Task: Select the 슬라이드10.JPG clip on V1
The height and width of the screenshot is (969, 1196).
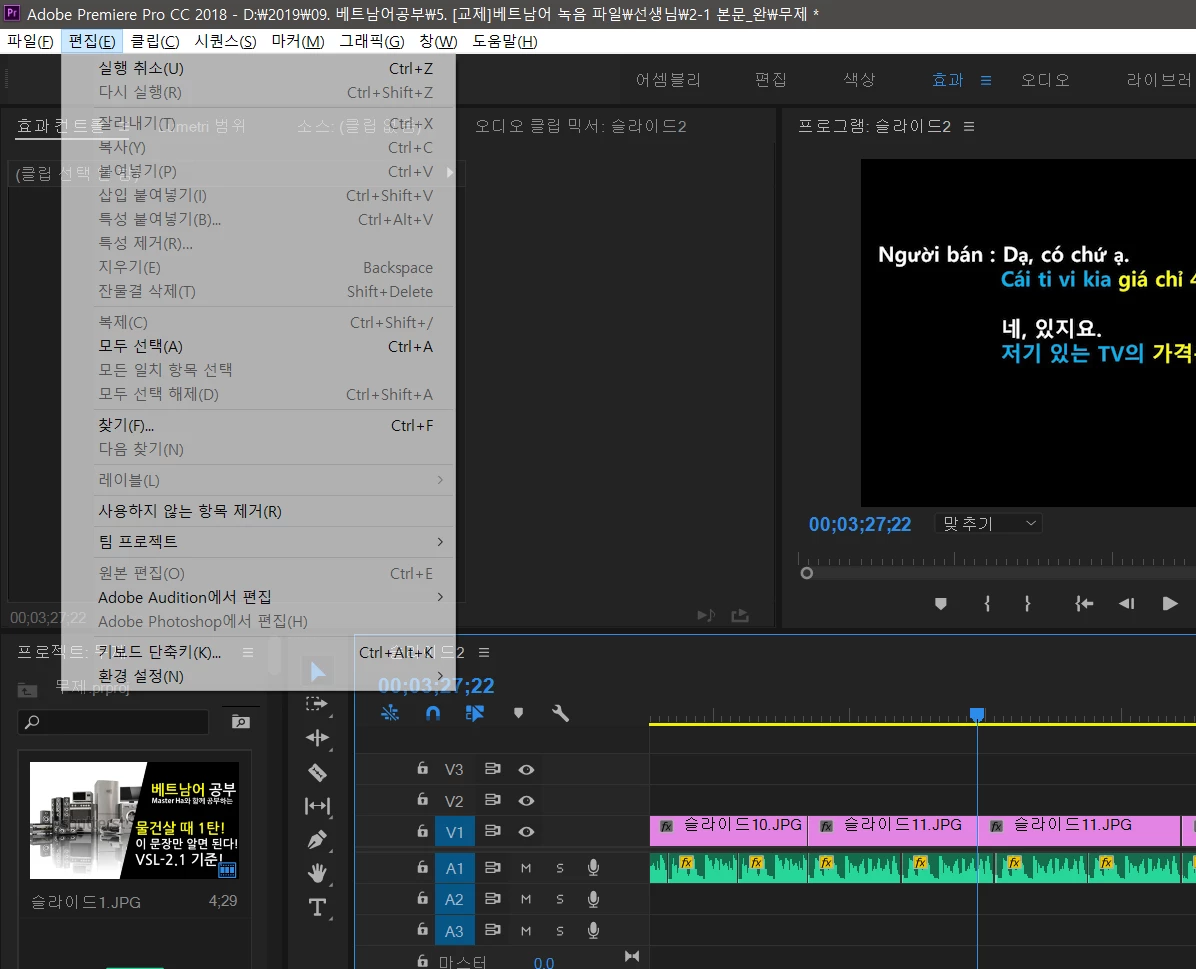Action: (x=728, y=831)
